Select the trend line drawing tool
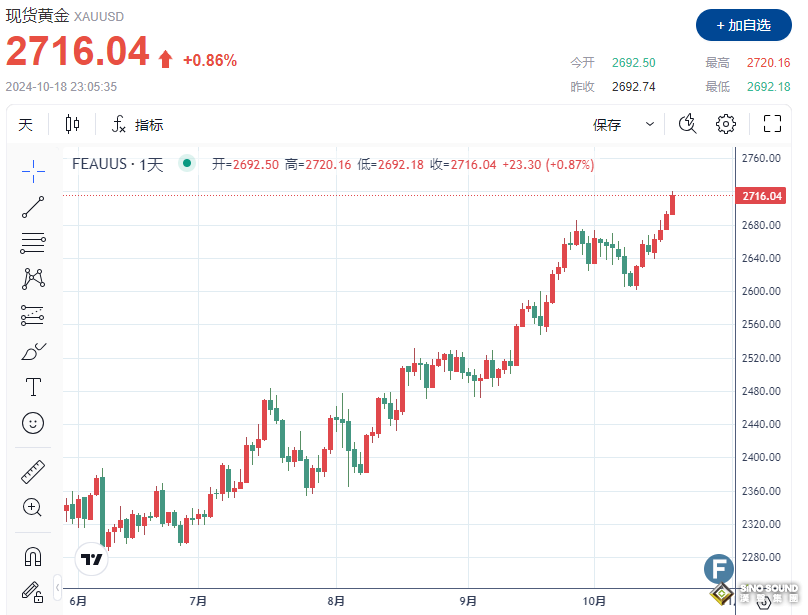 (x=32, y=207)
